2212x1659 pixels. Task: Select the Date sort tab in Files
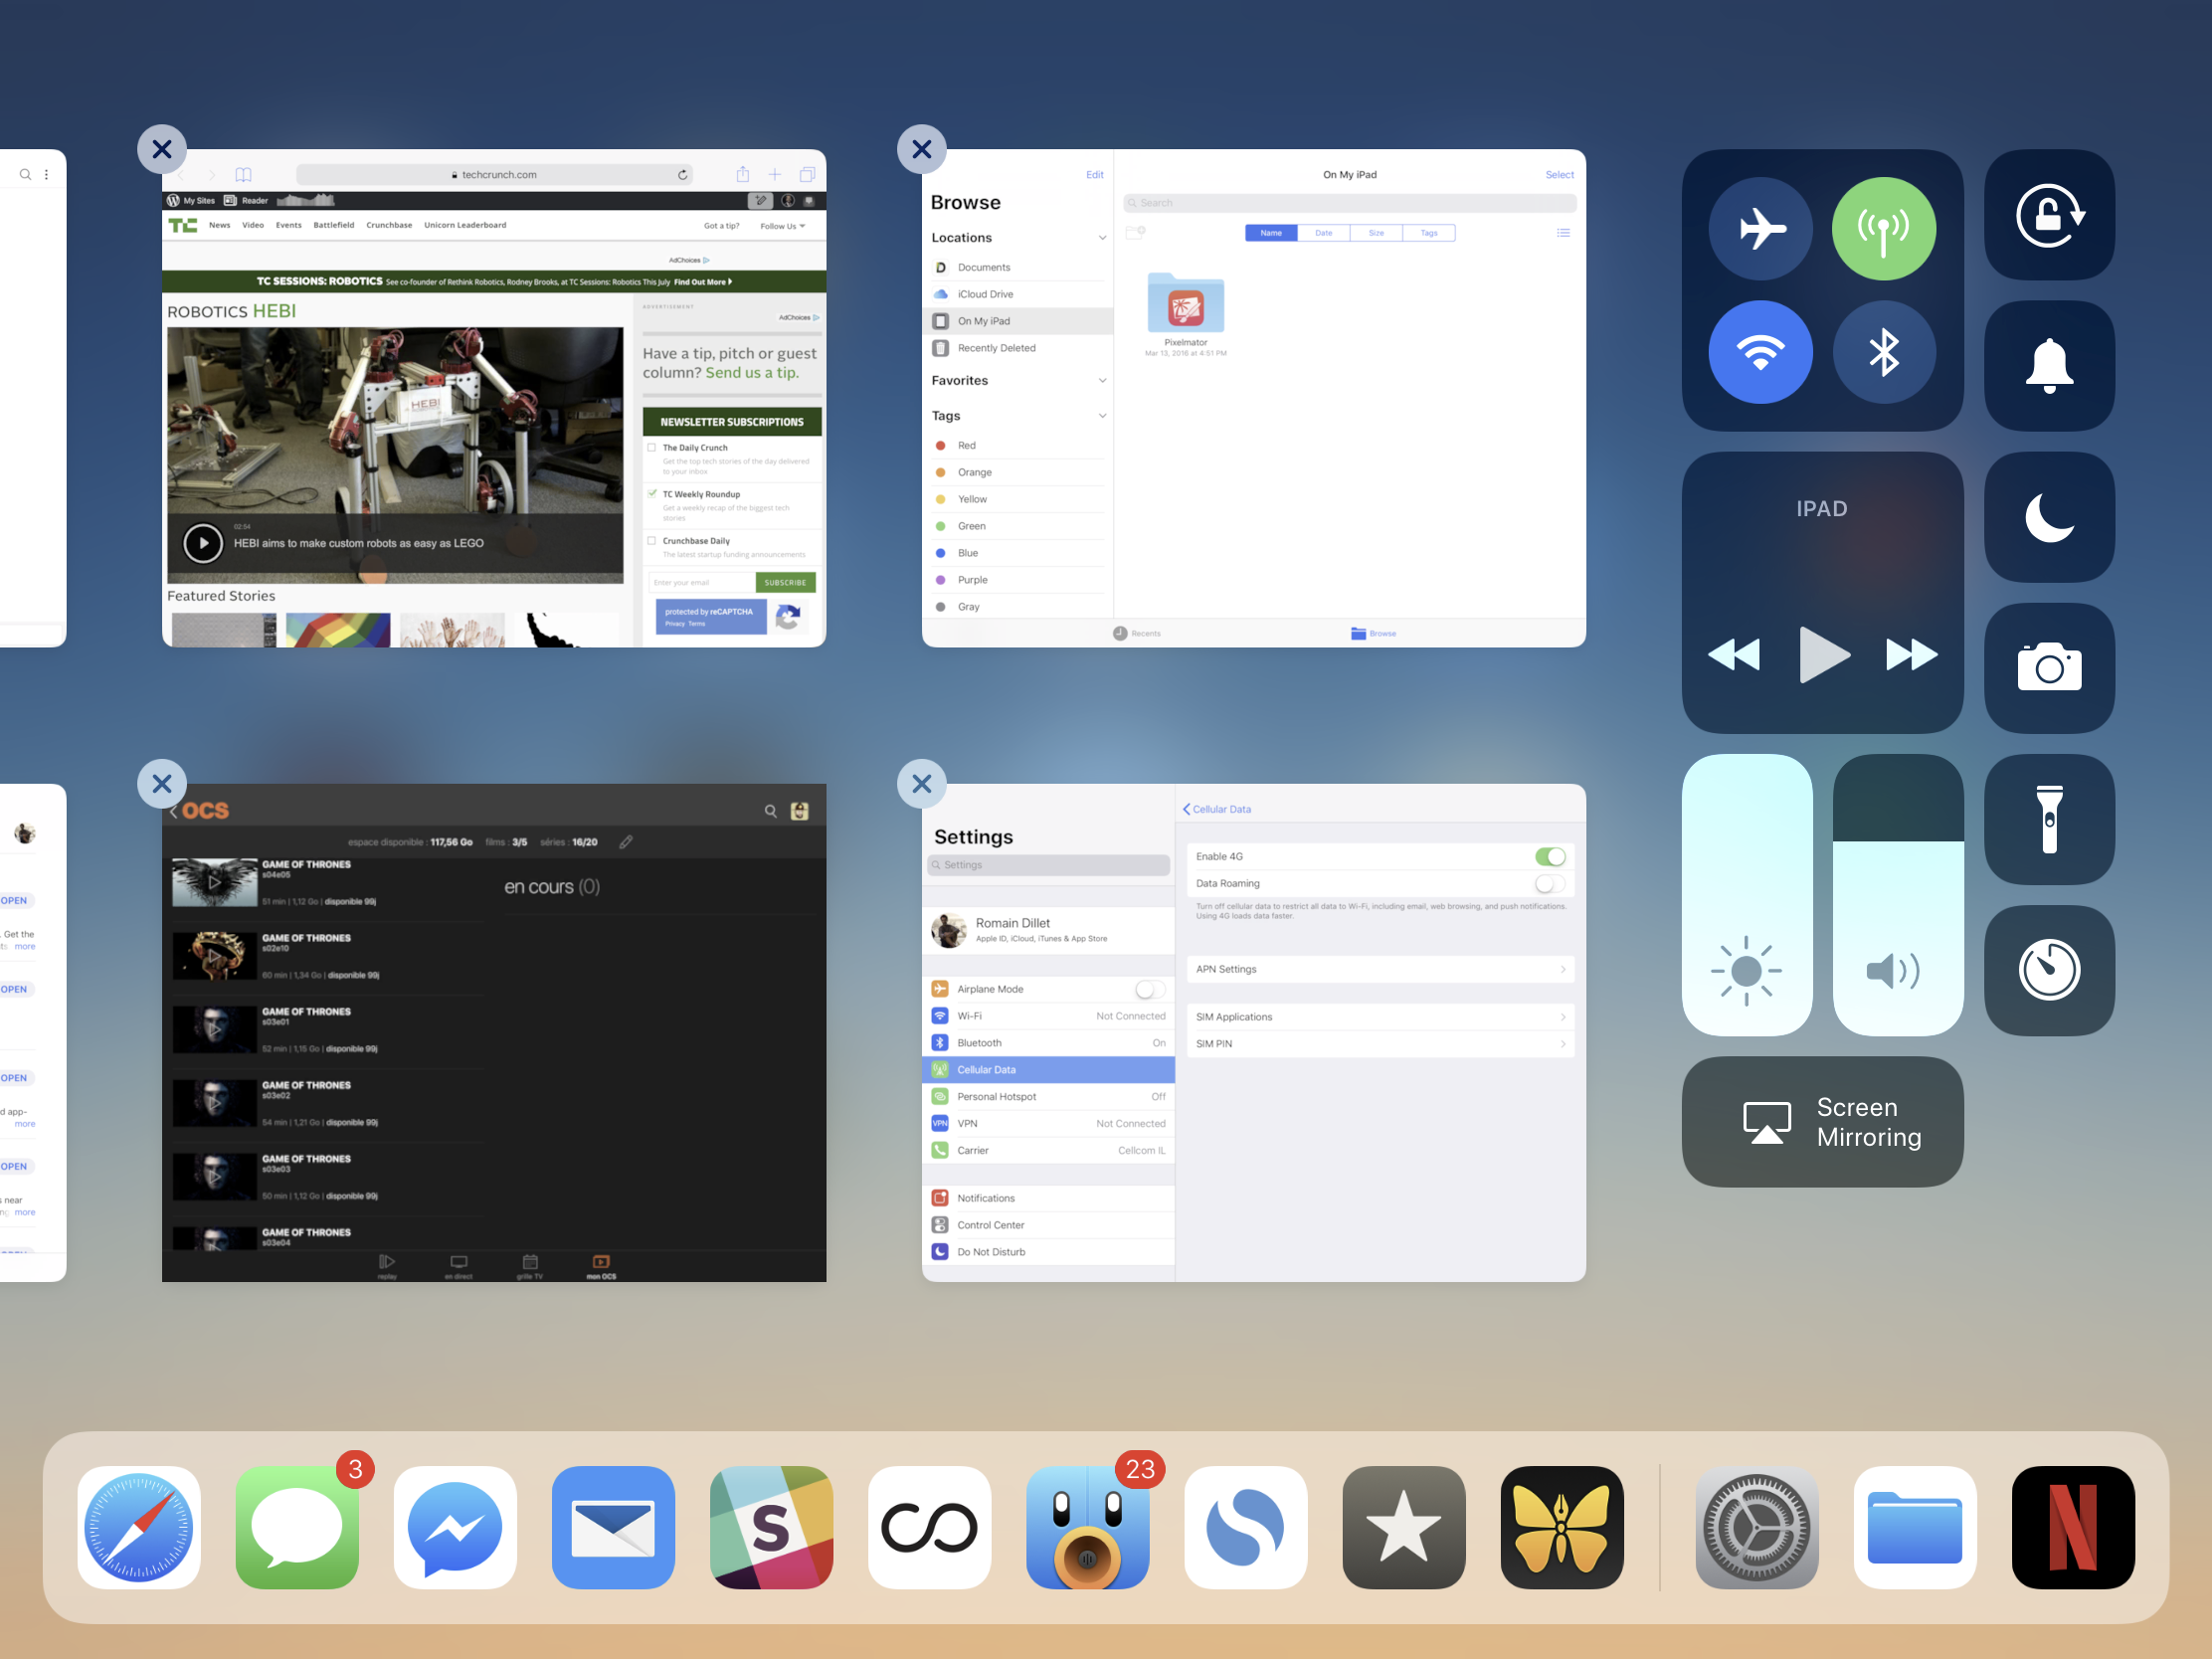[1323, 233]
